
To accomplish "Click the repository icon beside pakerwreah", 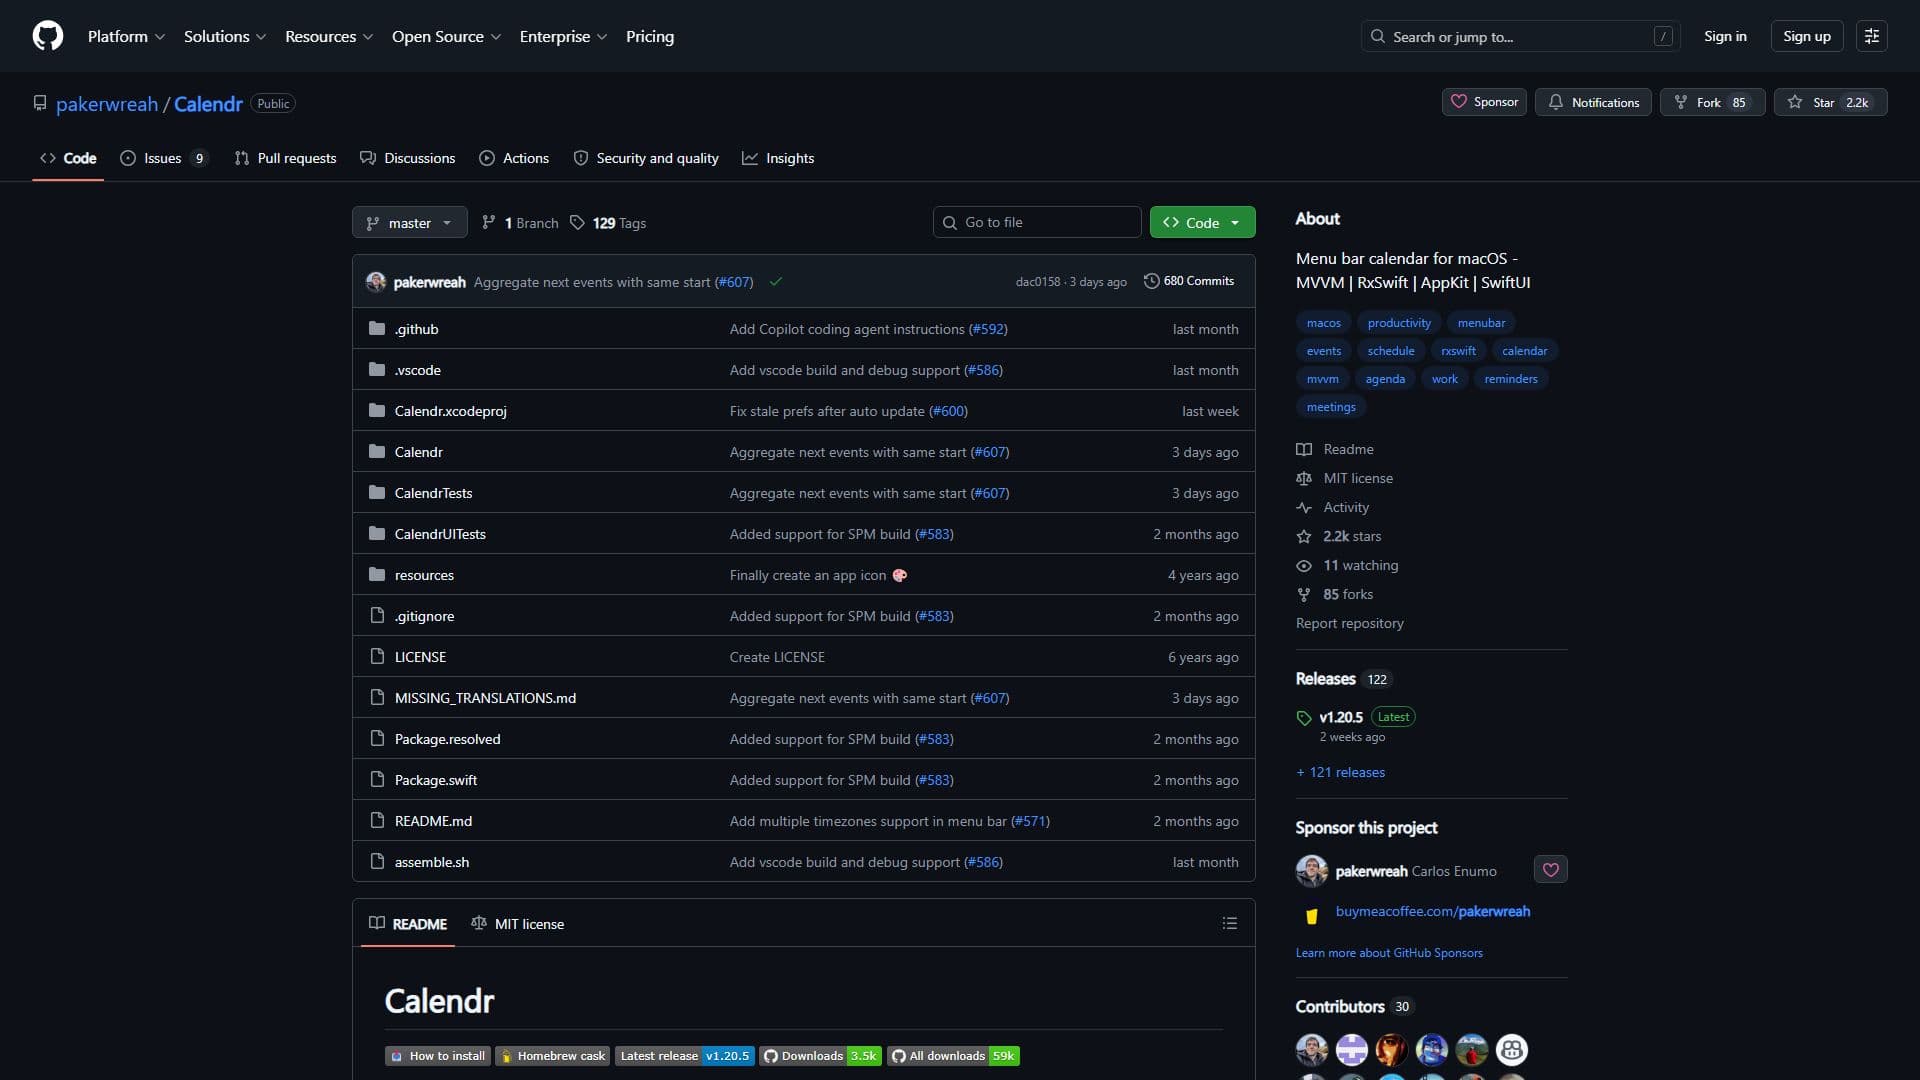I will [x=40, y=103].
